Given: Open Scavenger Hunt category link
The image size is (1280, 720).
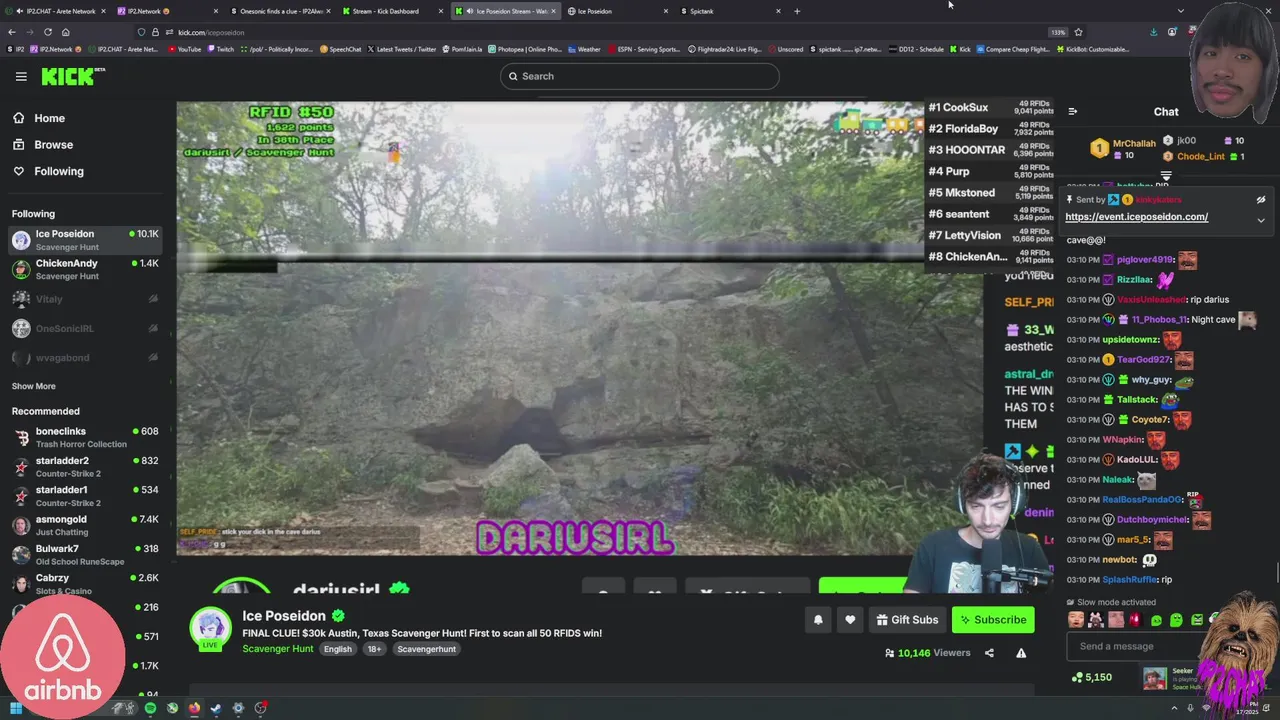Looking at the screenshot, I should [x=278, y=649].
